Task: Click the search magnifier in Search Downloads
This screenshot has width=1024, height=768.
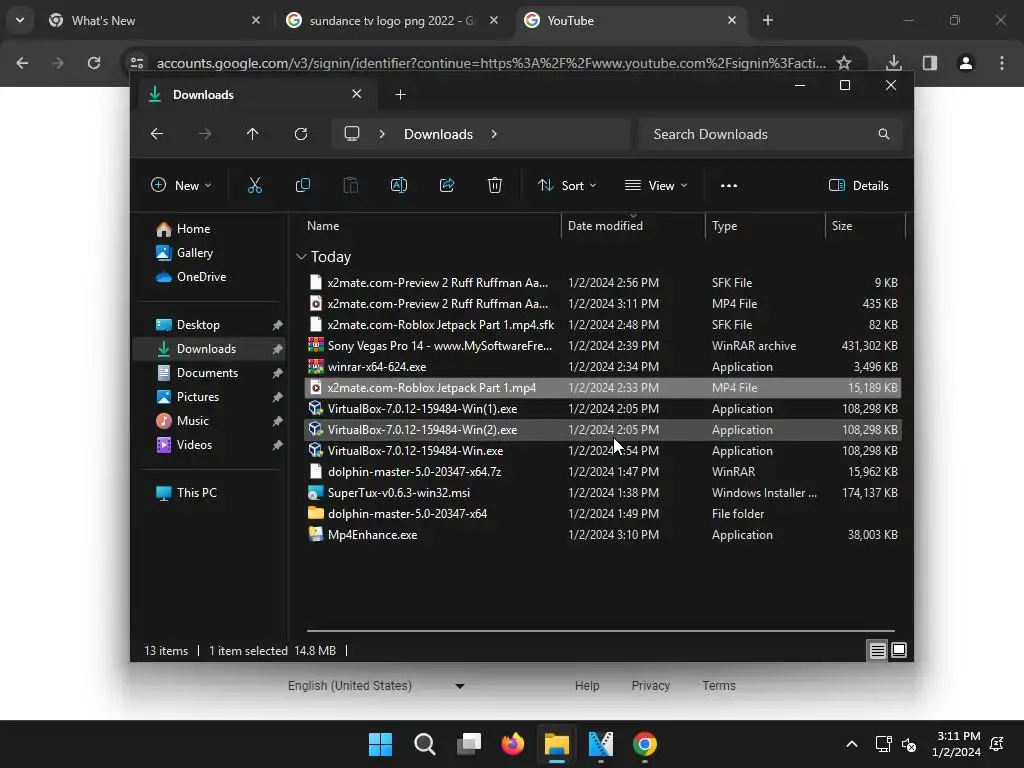Action: pyautogui.click(x=884, y=134)
